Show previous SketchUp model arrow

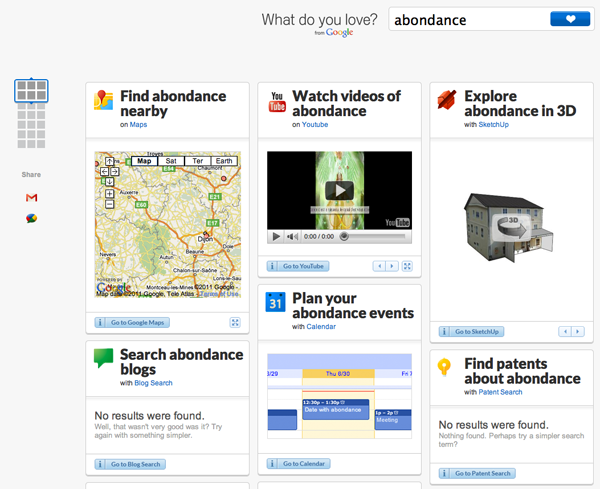pyautogui.click(x=565, y=331)
